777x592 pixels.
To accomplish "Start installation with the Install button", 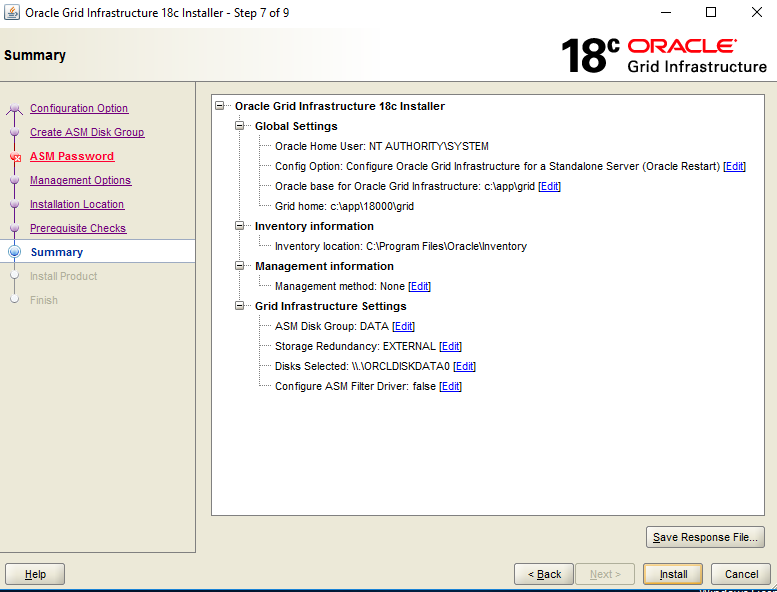I will pos(673,574).
